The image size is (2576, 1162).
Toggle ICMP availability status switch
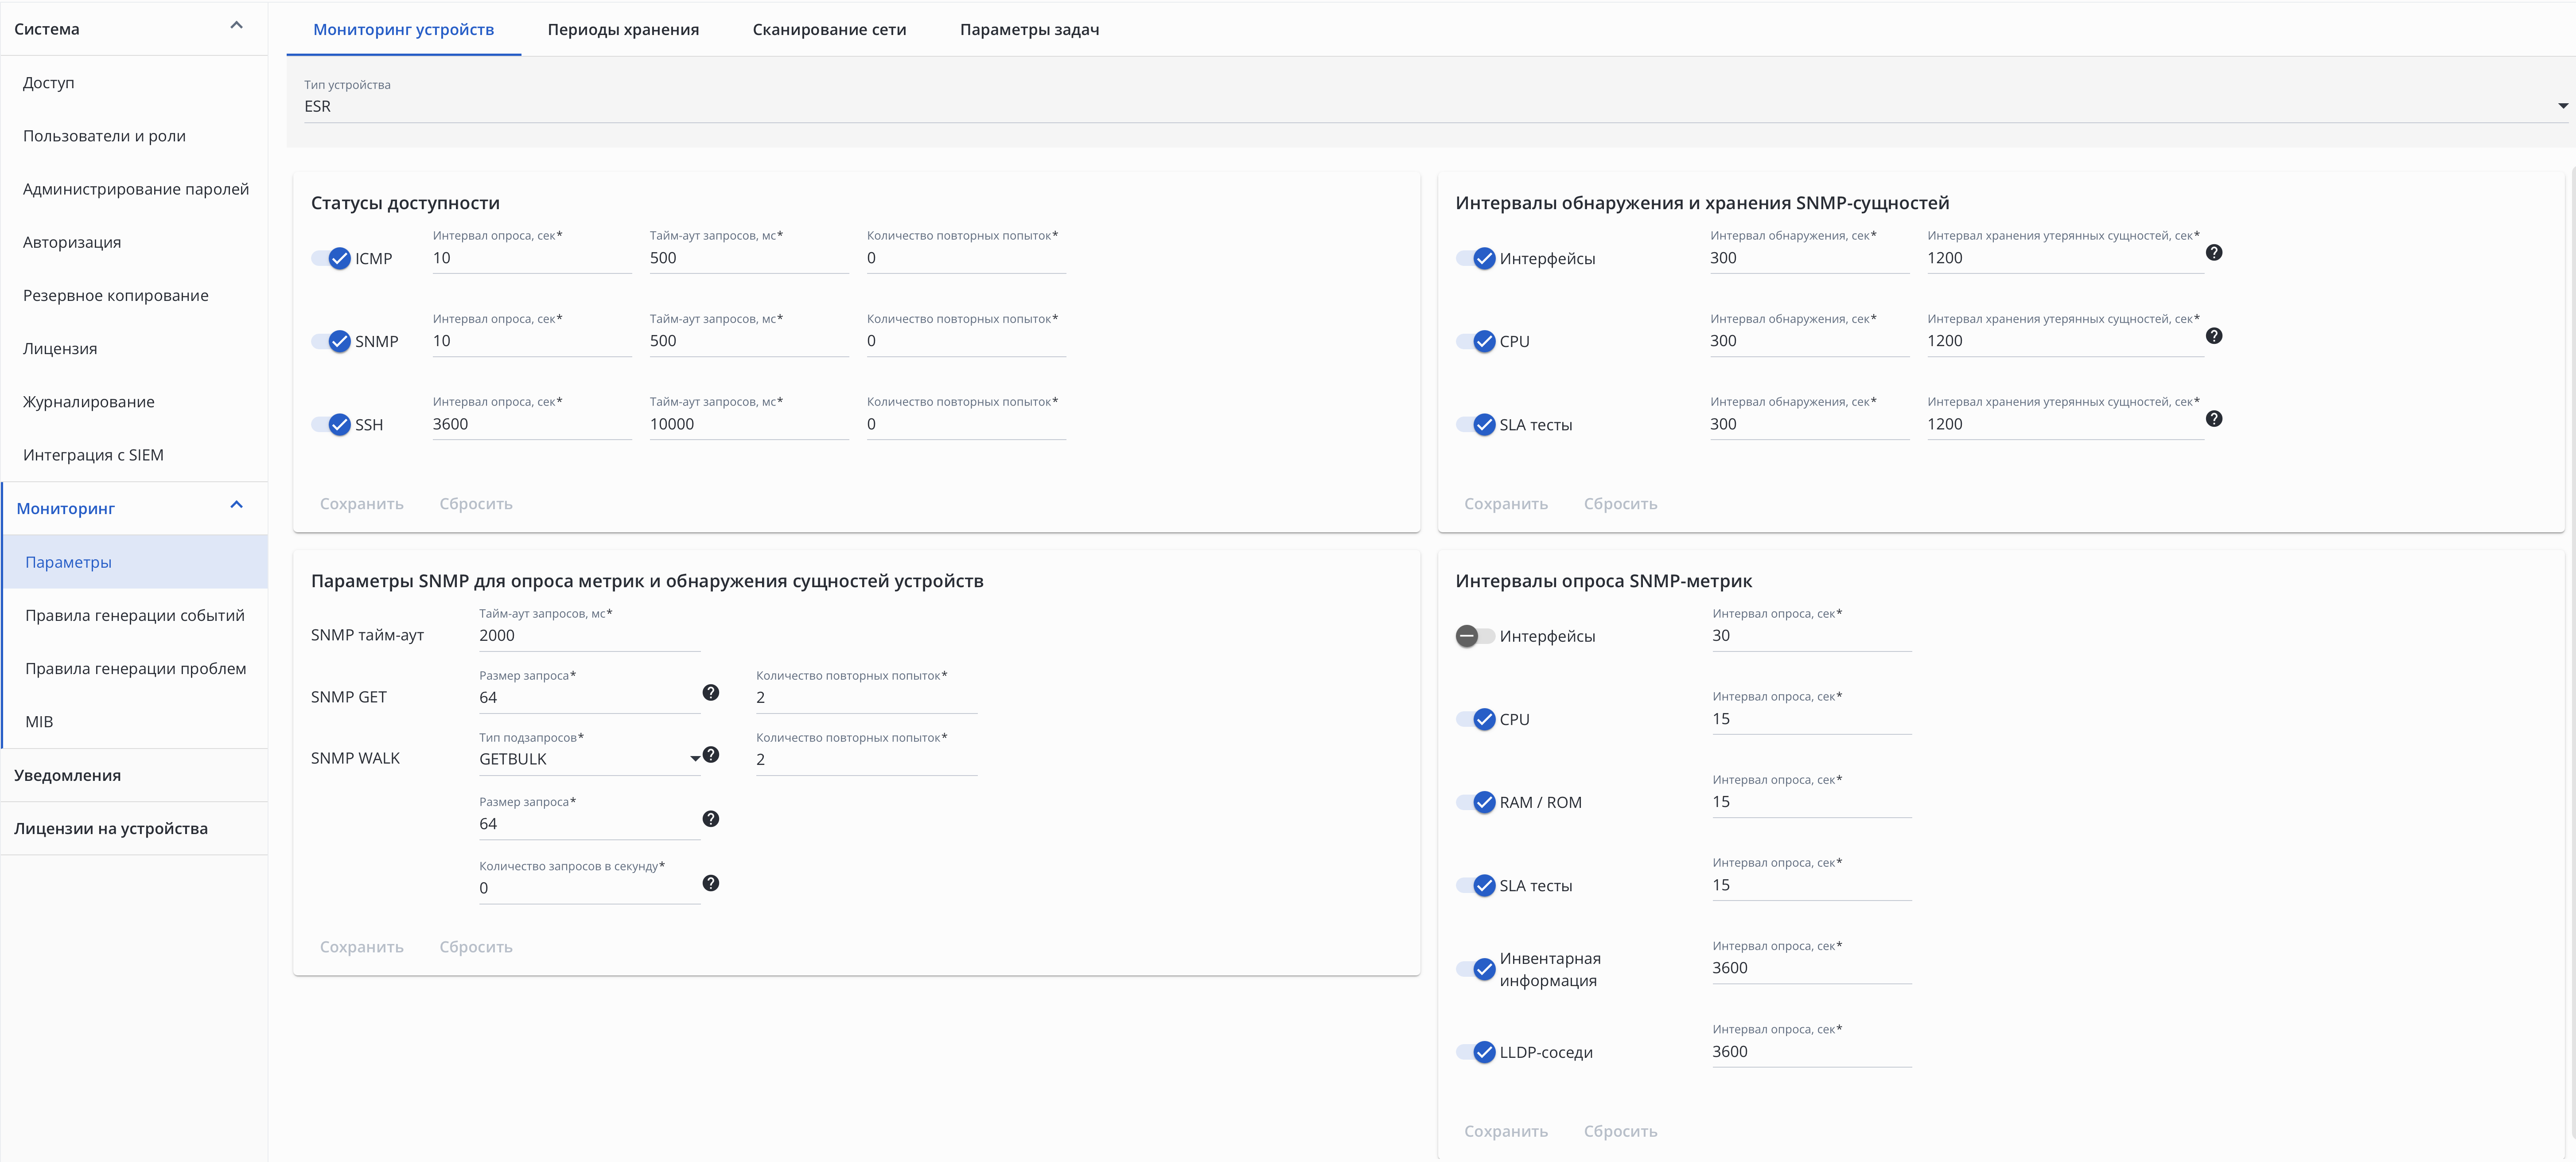331,258
